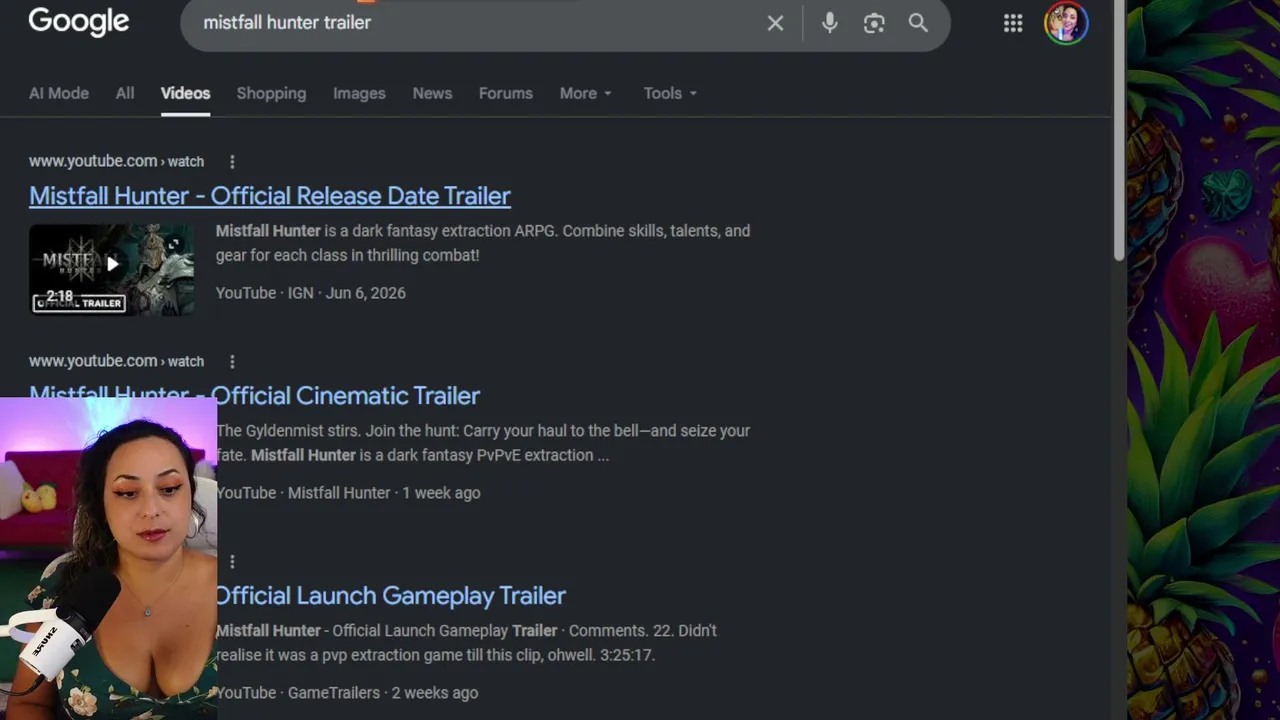Click the page vertical scrollbar
The width and height of the screenshot is (1280, 720).
click(x=1119, y=130)
